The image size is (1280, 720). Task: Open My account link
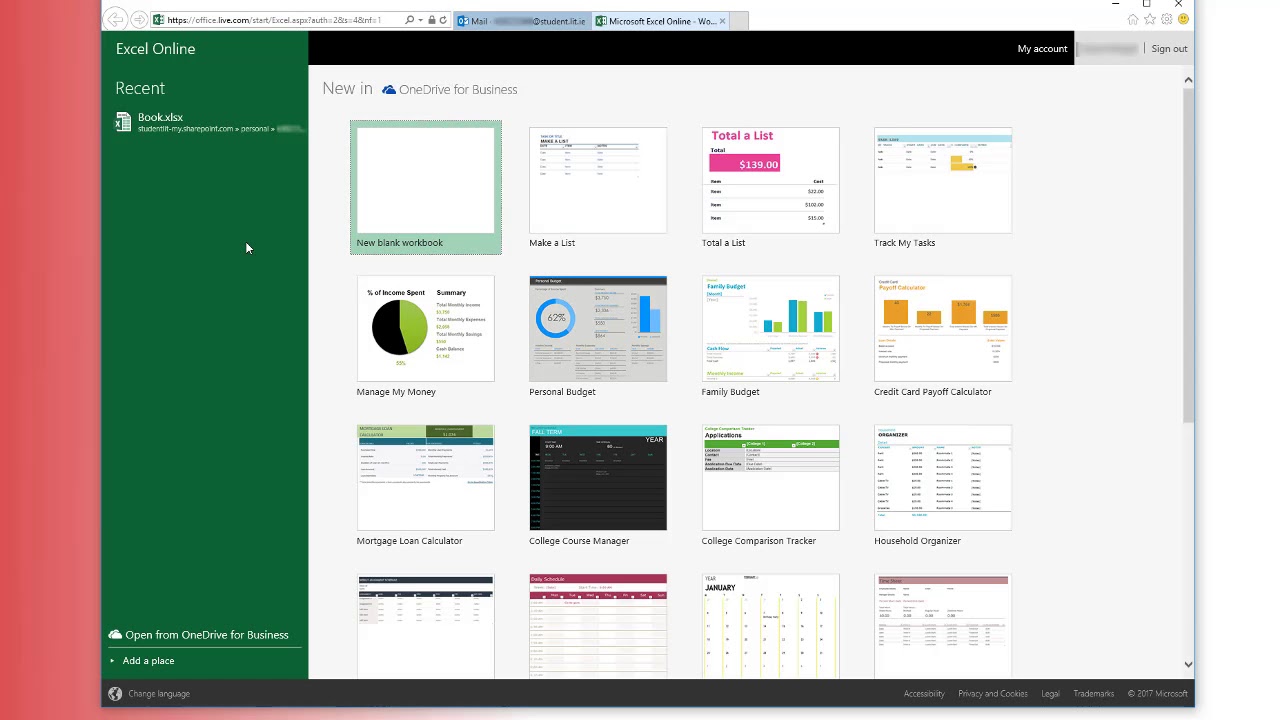coord(1042,49)
